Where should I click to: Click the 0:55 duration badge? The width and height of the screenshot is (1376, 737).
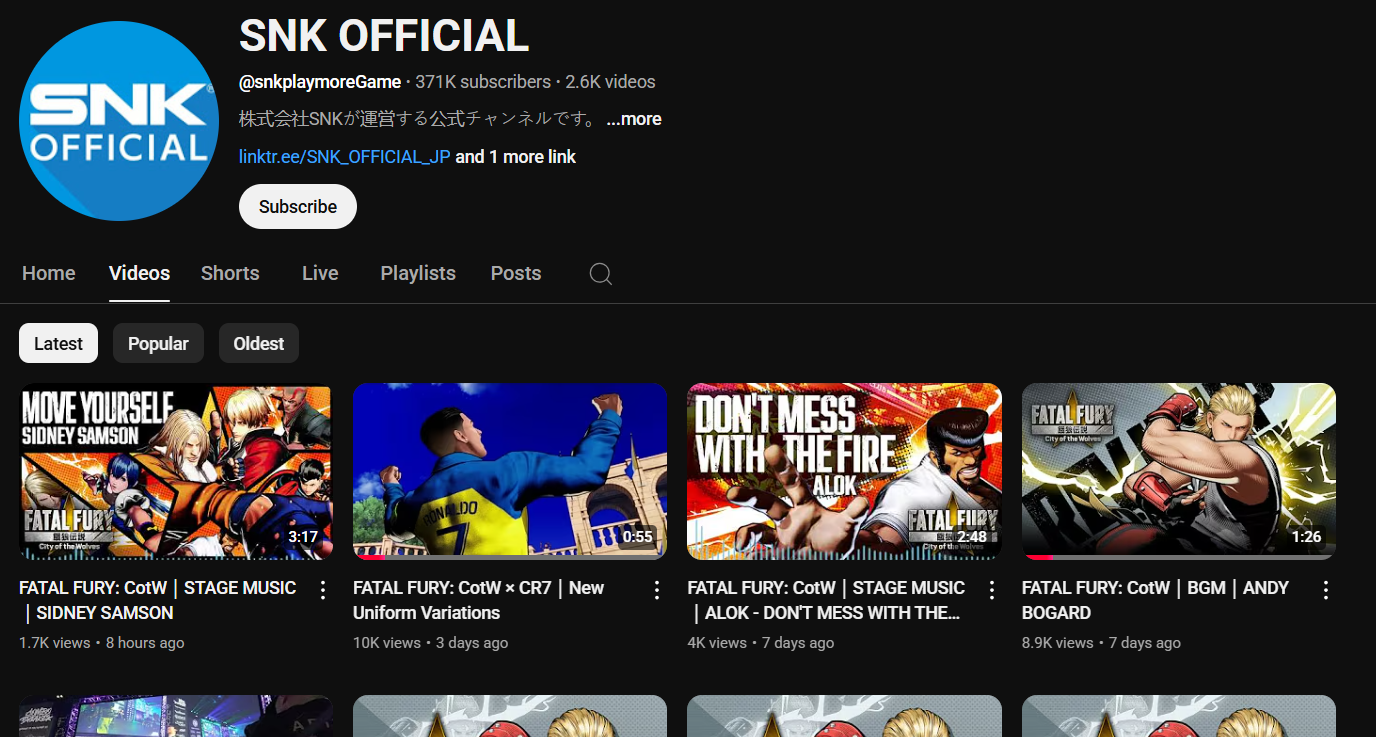pyautogui.click(x=637, y=537)
